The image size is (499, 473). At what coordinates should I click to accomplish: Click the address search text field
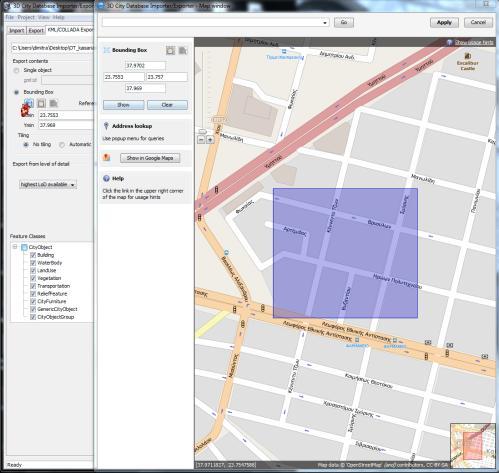click(x=212, y=22)
